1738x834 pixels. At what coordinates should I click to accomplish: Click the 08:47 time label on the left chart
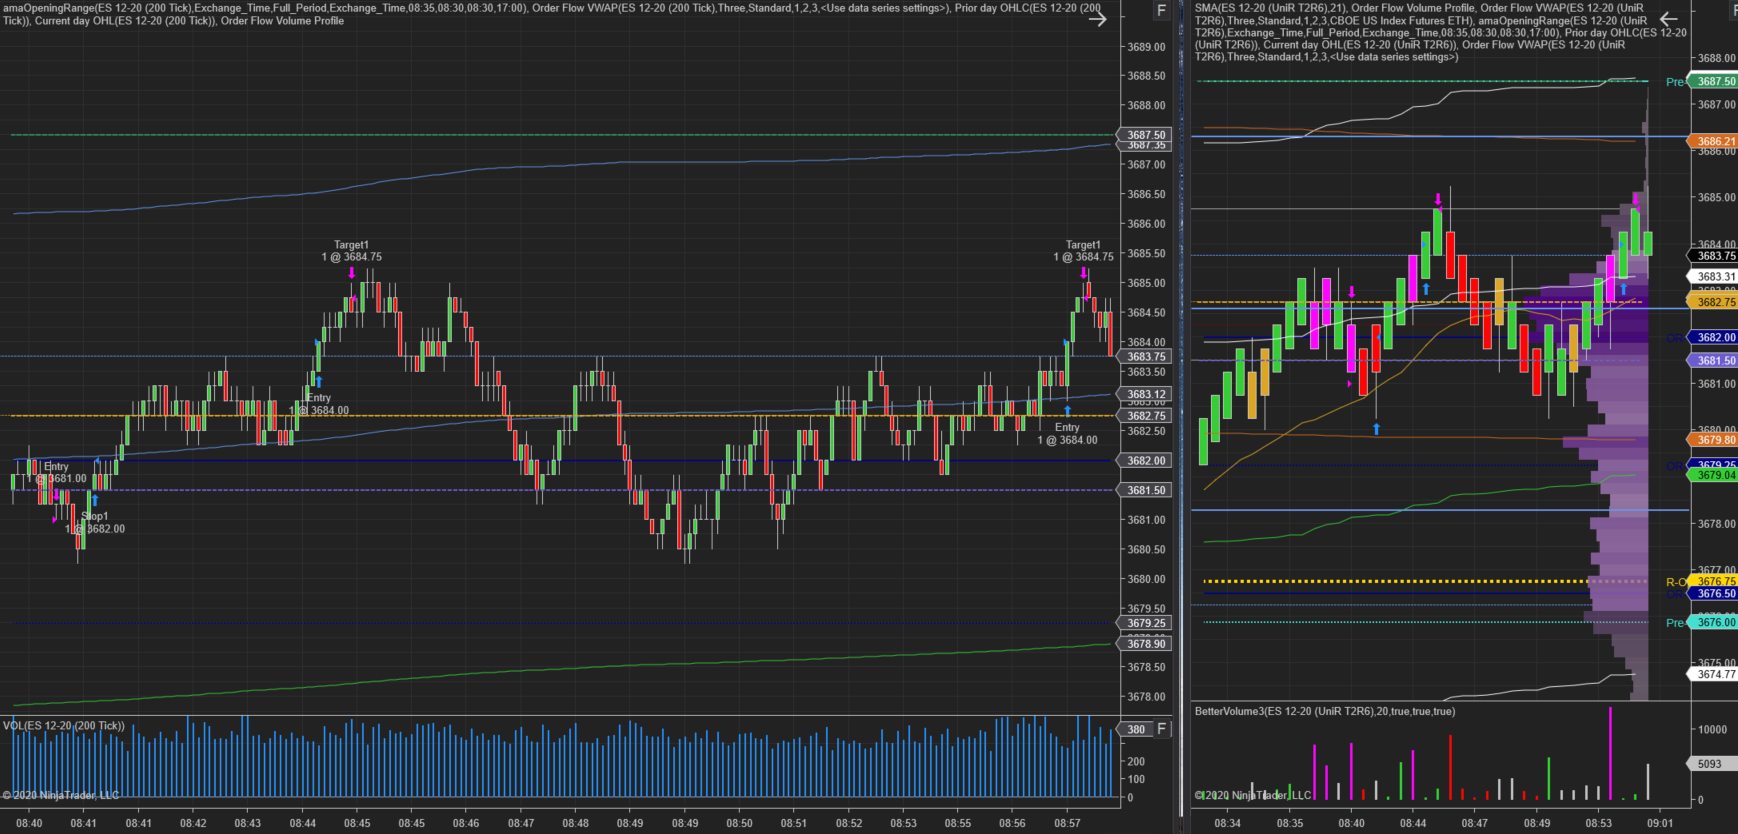[521, 824]
